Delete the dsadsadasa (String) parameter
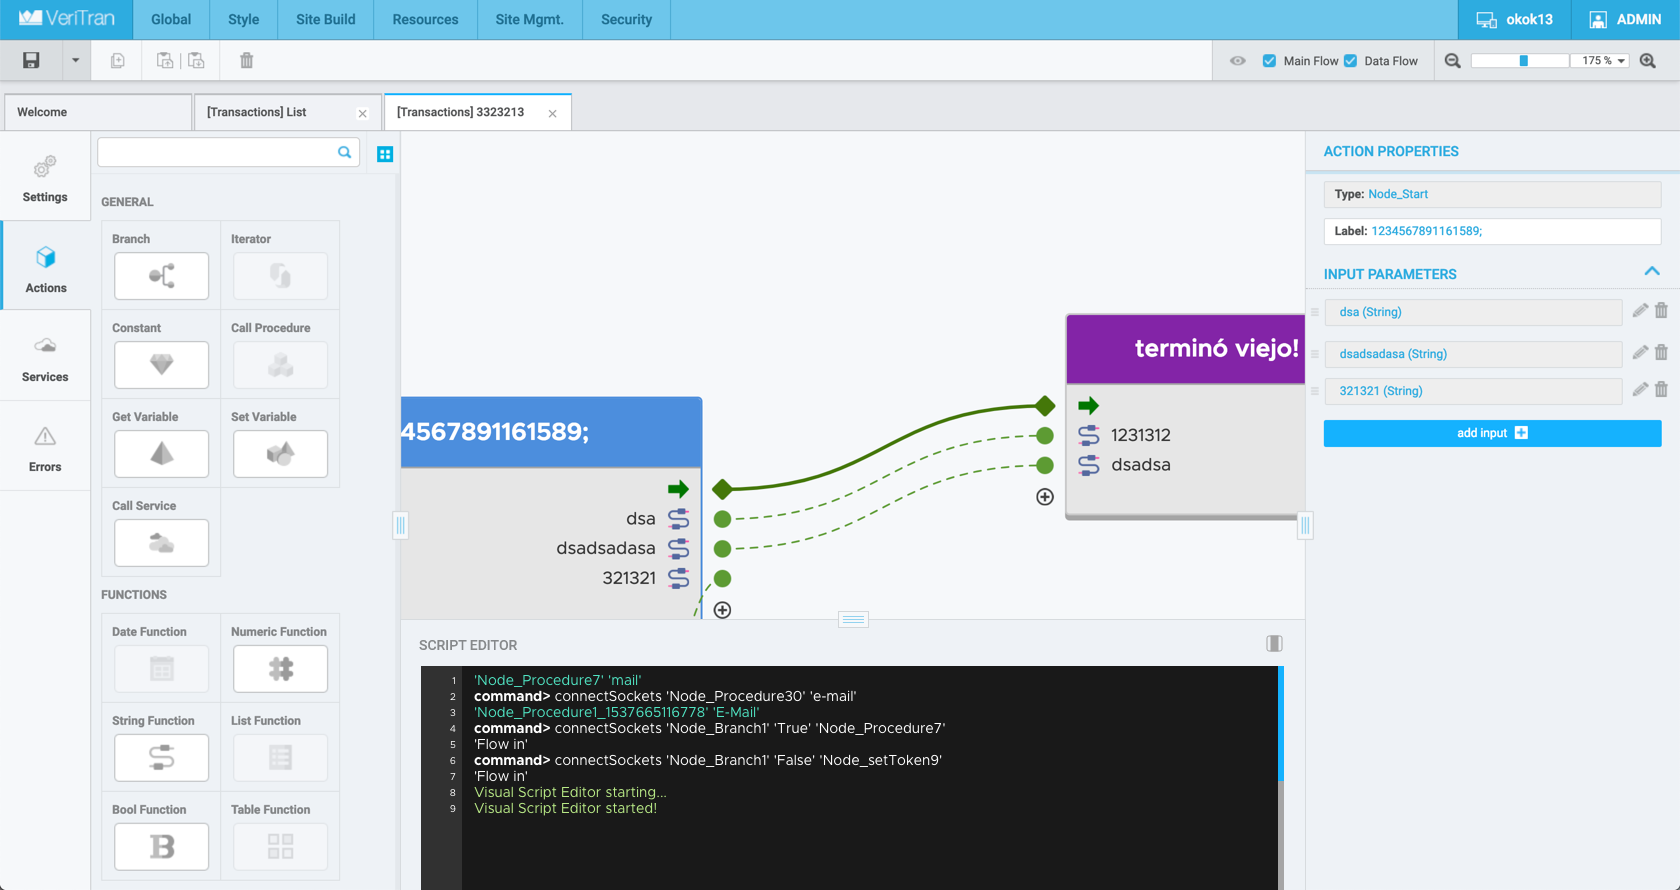 point(1661,352)
